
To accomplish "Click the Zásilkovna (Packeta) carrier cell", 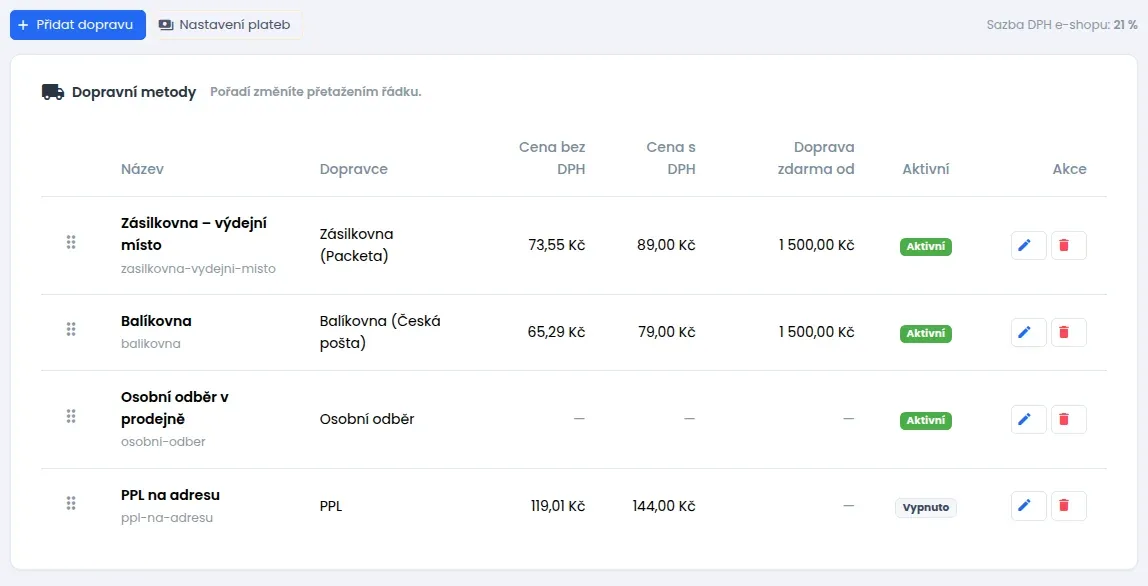I will (x=357, y=245).
